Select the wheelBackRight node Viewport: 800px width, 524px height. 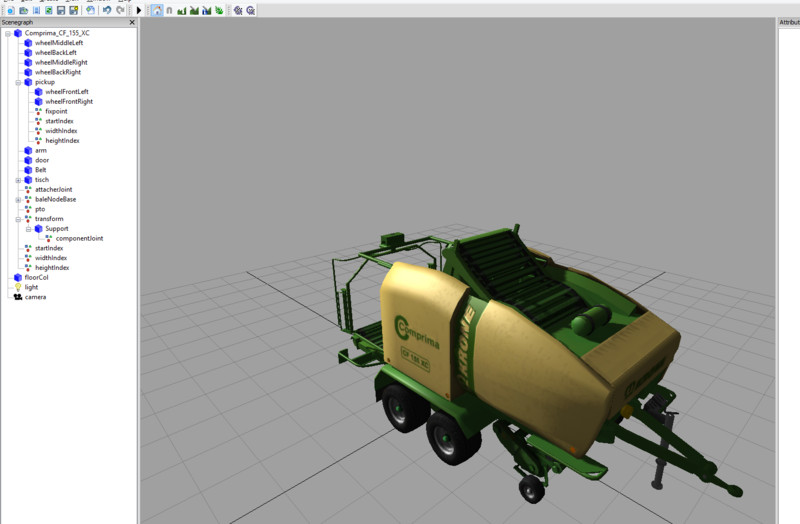coord(58,72)
